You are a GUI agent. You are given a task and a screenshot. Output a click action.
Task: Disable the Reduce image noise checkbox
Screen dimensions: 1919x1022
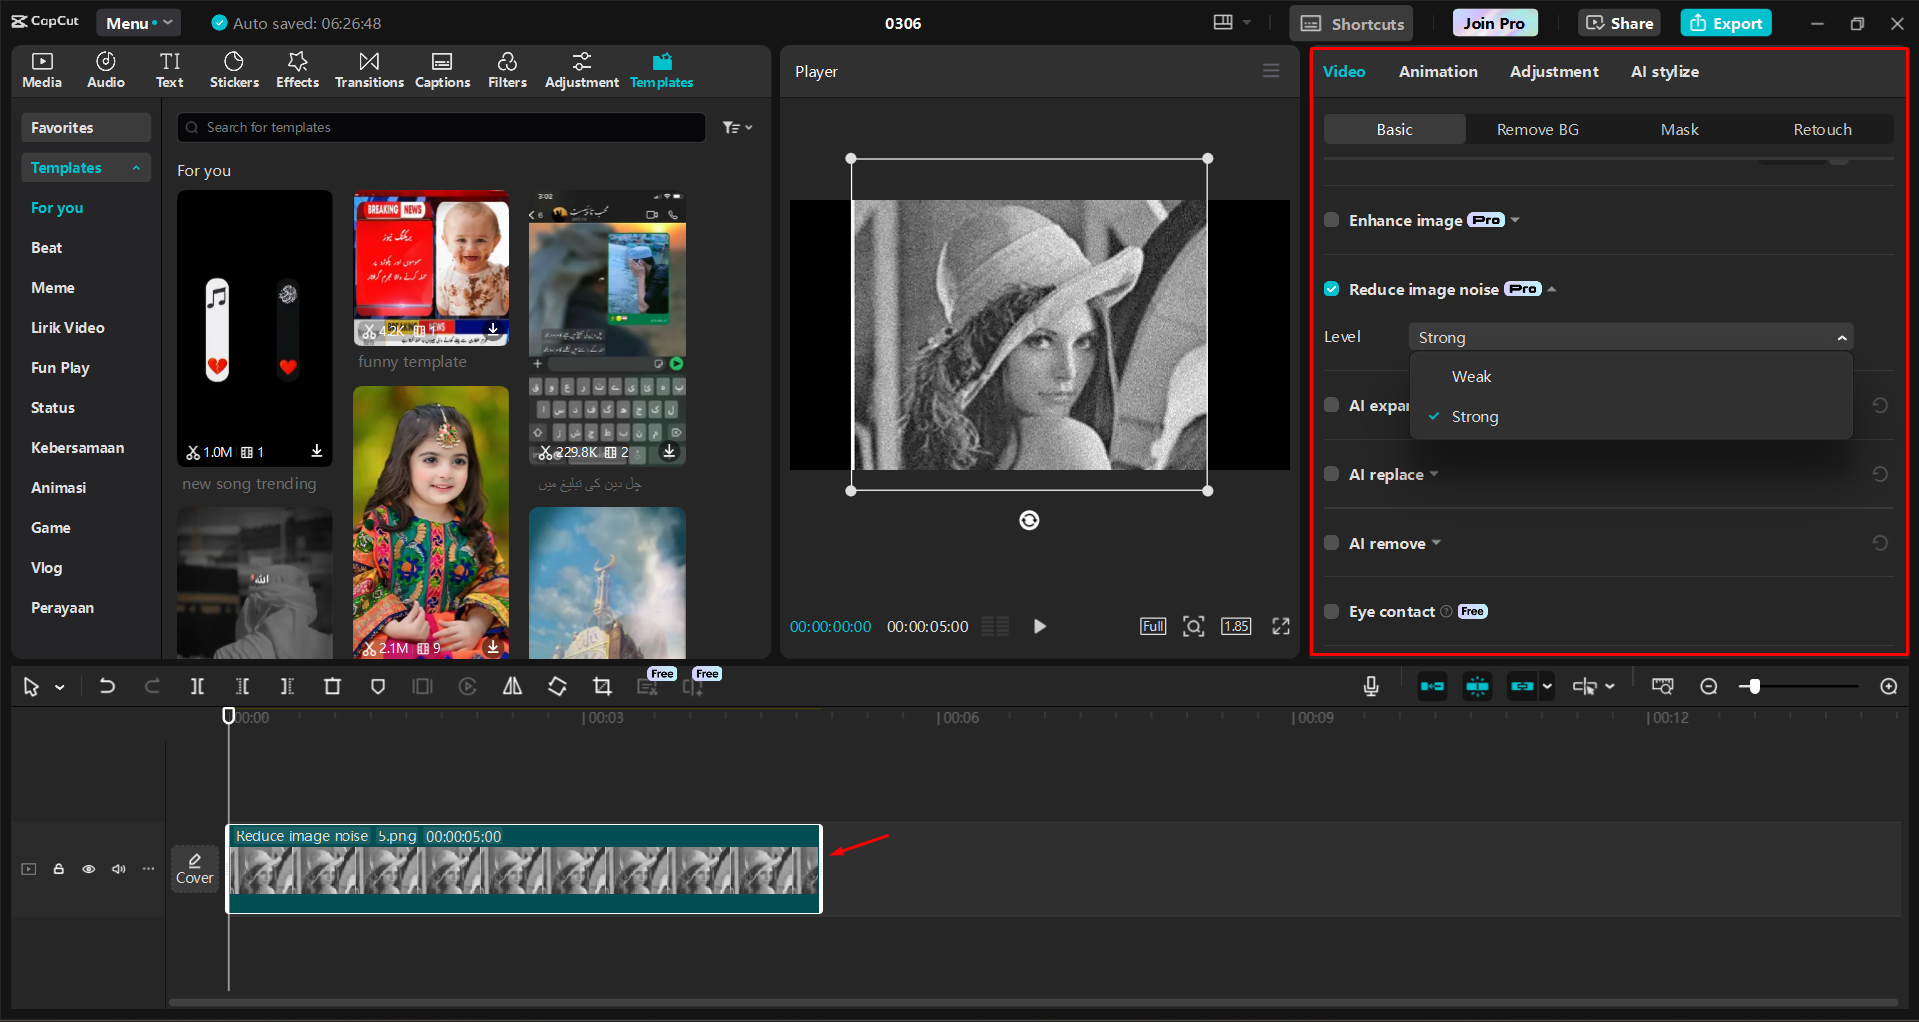[1331, 288]
